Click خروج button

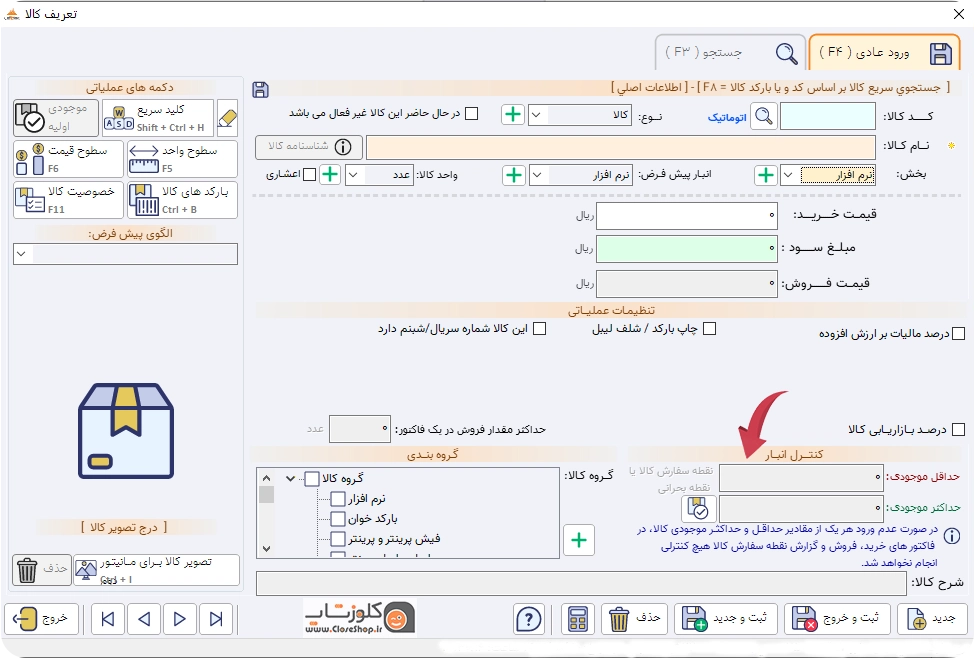click(42, 619)
